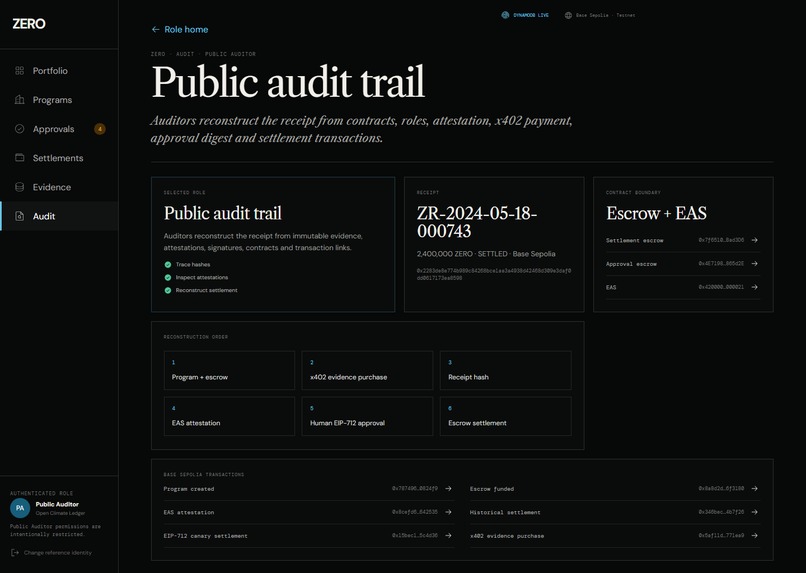Click the arrow in the EAS contract row
Screen dimensions: 806x573
click(x=754, y=287)
